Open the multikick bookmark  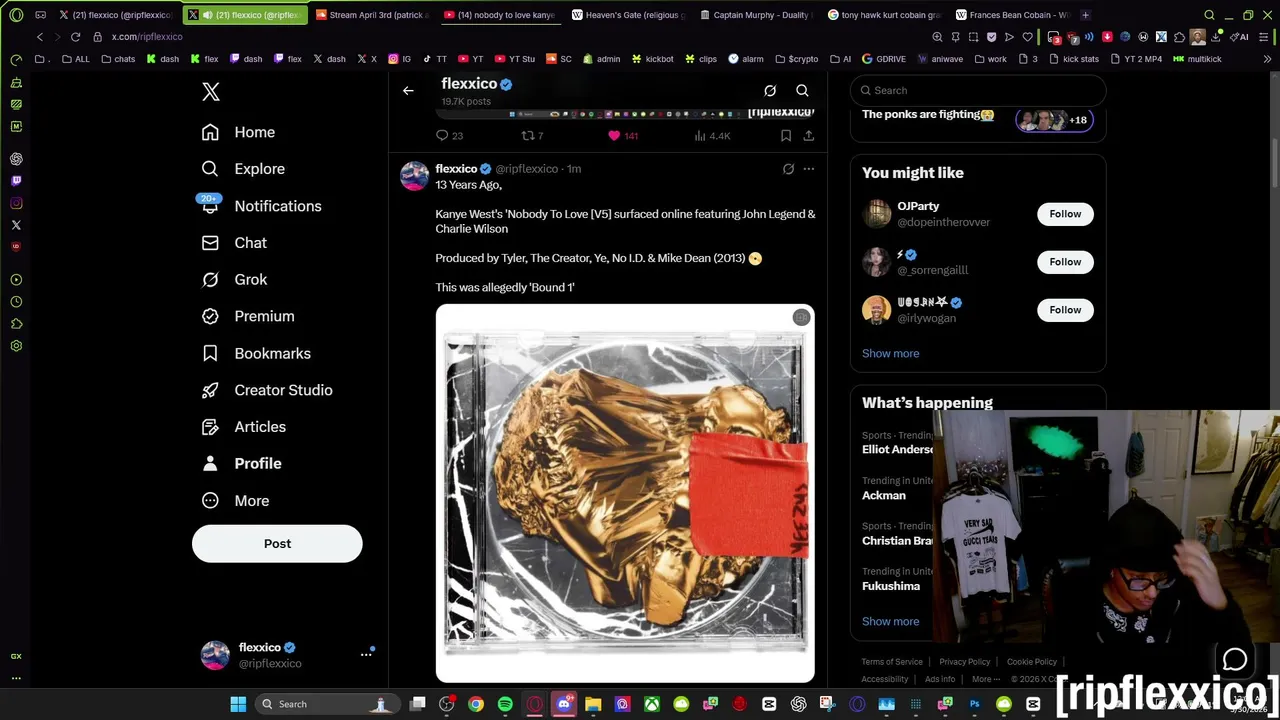[1197, 59]
